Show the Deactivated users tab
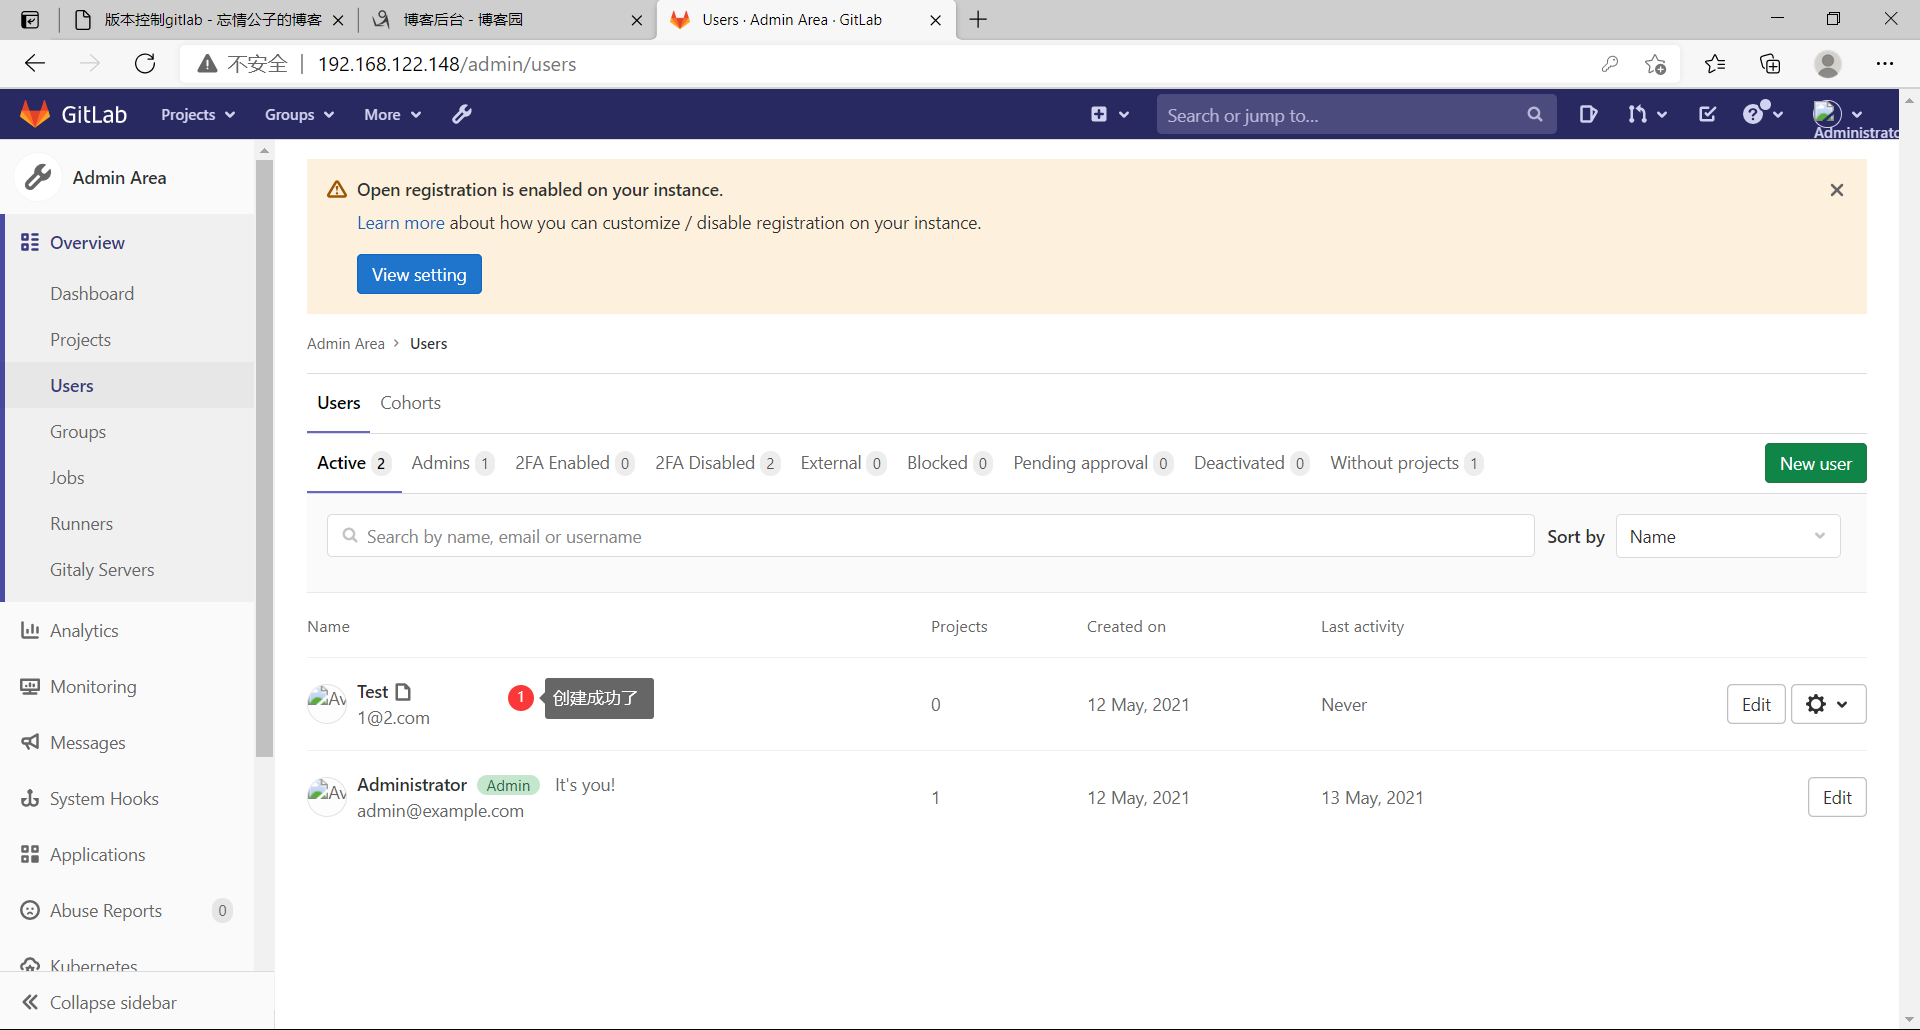The width and height of the screenshot is (1920, 1030). [x=1251, y=463]
